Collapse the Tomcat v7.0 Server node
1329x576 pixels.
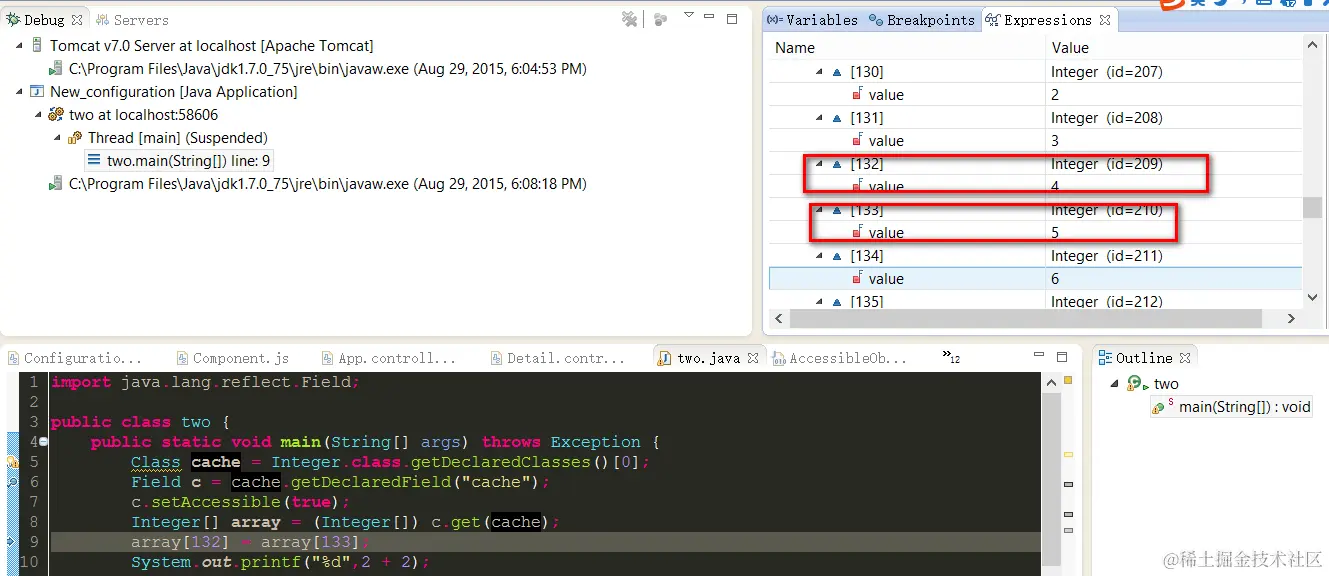click(20, 46)
